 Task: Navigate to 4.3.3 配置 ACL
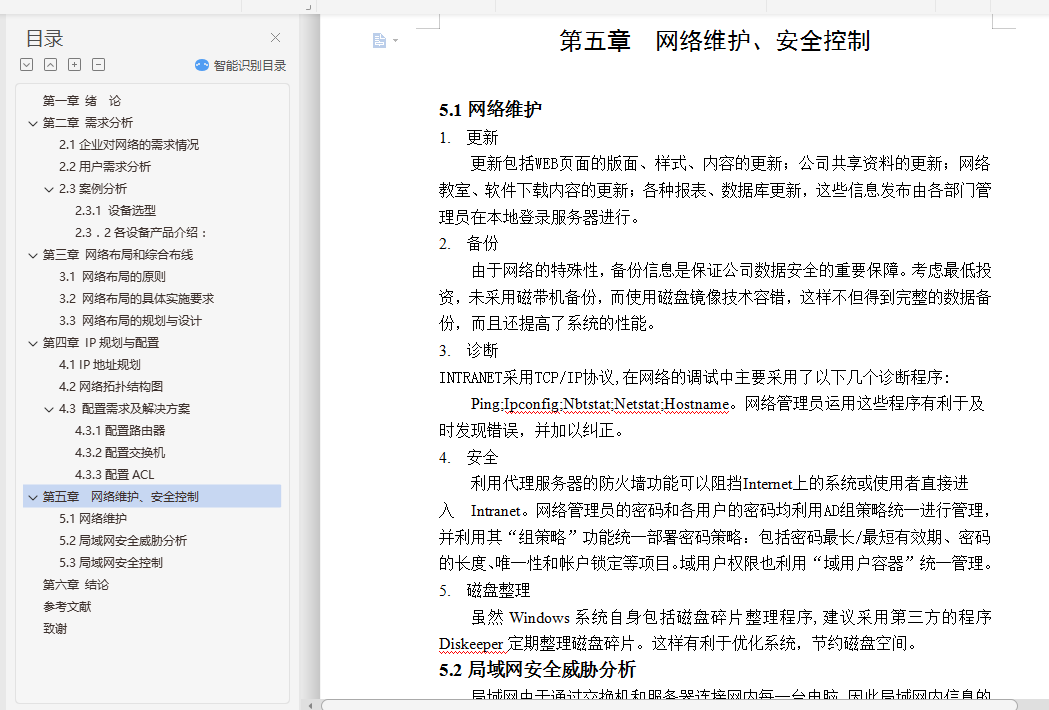[114, 475]
